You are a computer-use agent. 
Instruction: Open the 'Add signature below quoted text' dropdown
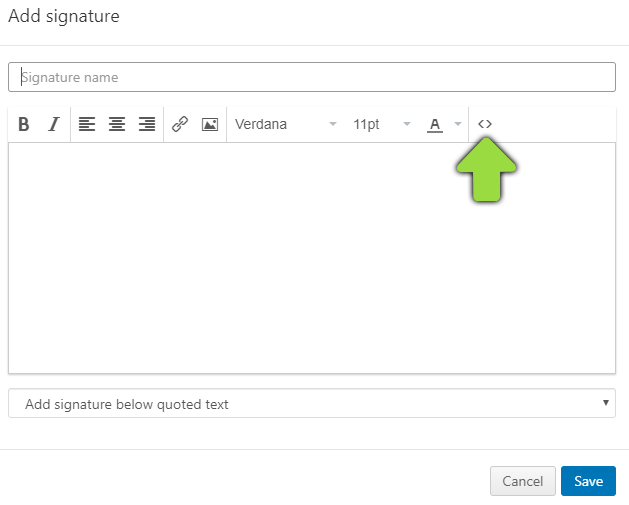300,404
